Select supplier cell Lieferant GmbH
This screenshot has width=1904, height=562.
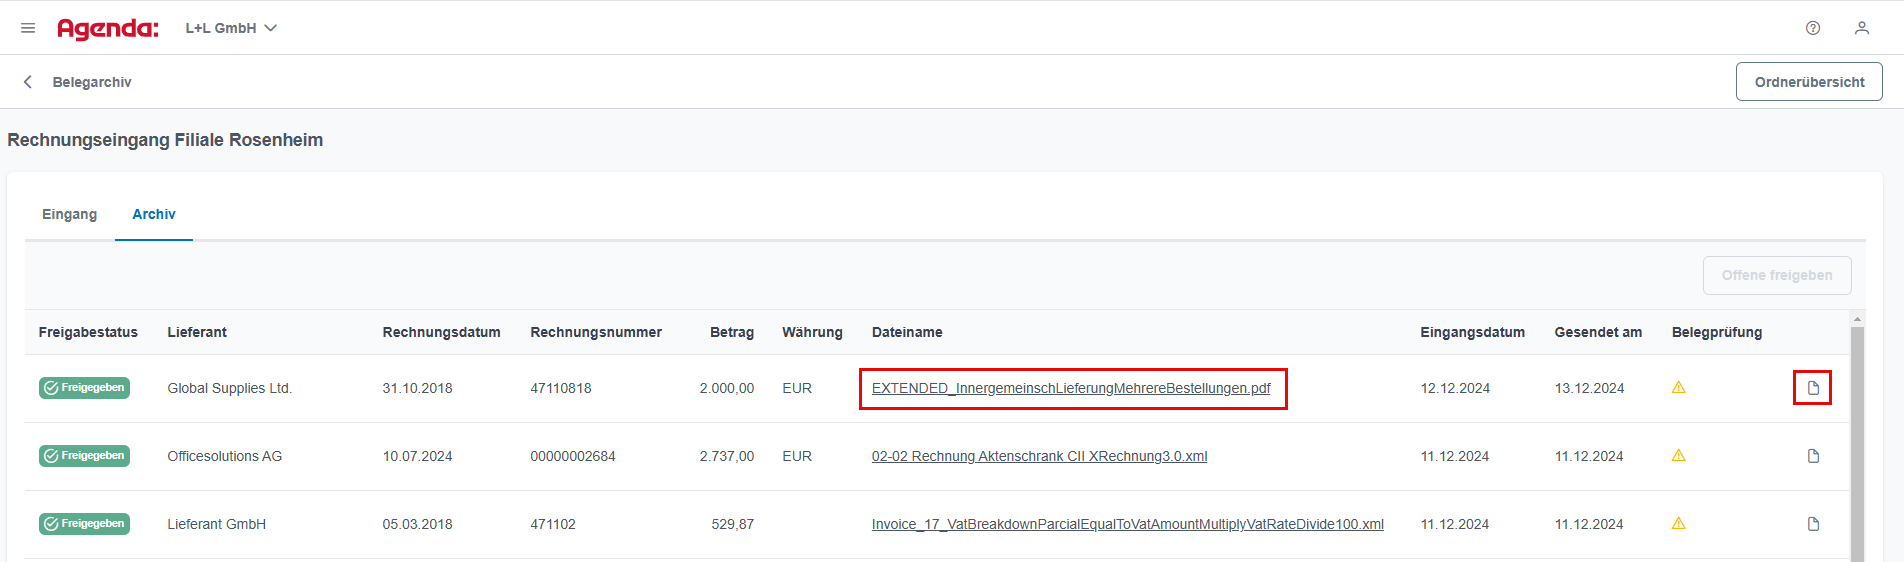(x=216, y=524)
